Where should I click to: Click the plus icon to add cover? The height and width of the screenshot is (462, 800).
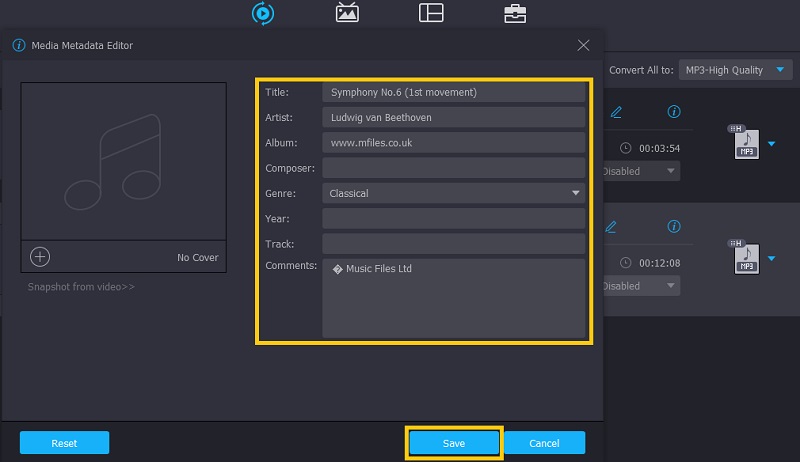click(x=40, y=257)
